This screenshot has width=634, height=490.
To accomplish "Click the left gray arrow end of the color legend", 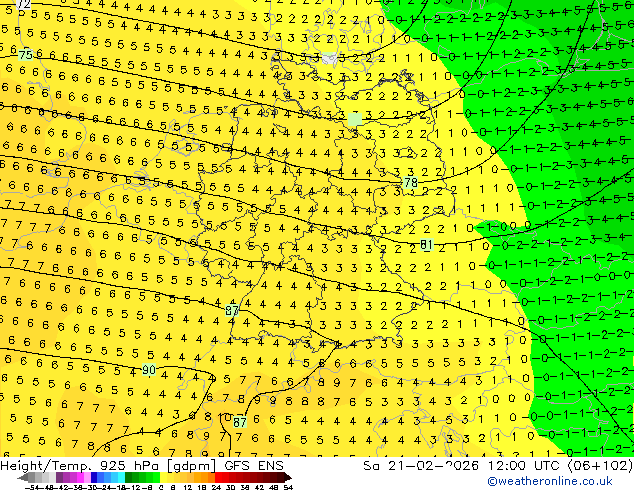I will [x=22, y=478].
